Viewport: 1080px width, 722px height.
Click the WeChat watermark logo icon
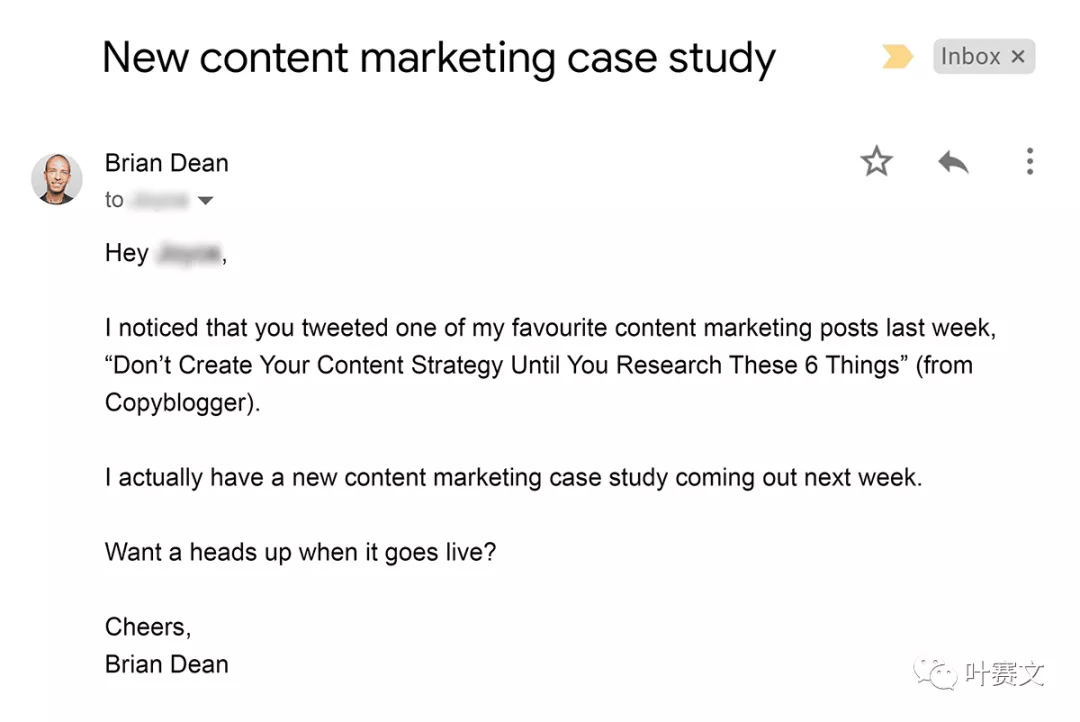[940, 675]
